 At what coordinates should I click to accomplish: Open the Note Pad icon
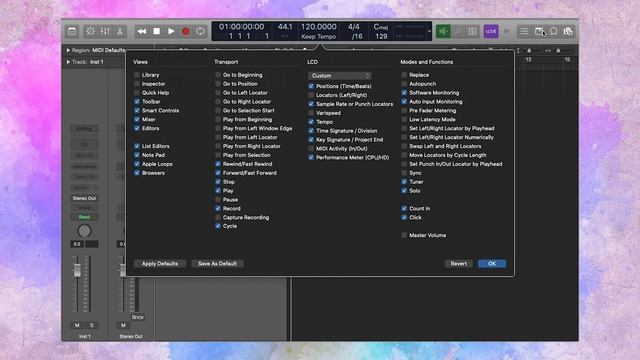[x=539, y=31]
